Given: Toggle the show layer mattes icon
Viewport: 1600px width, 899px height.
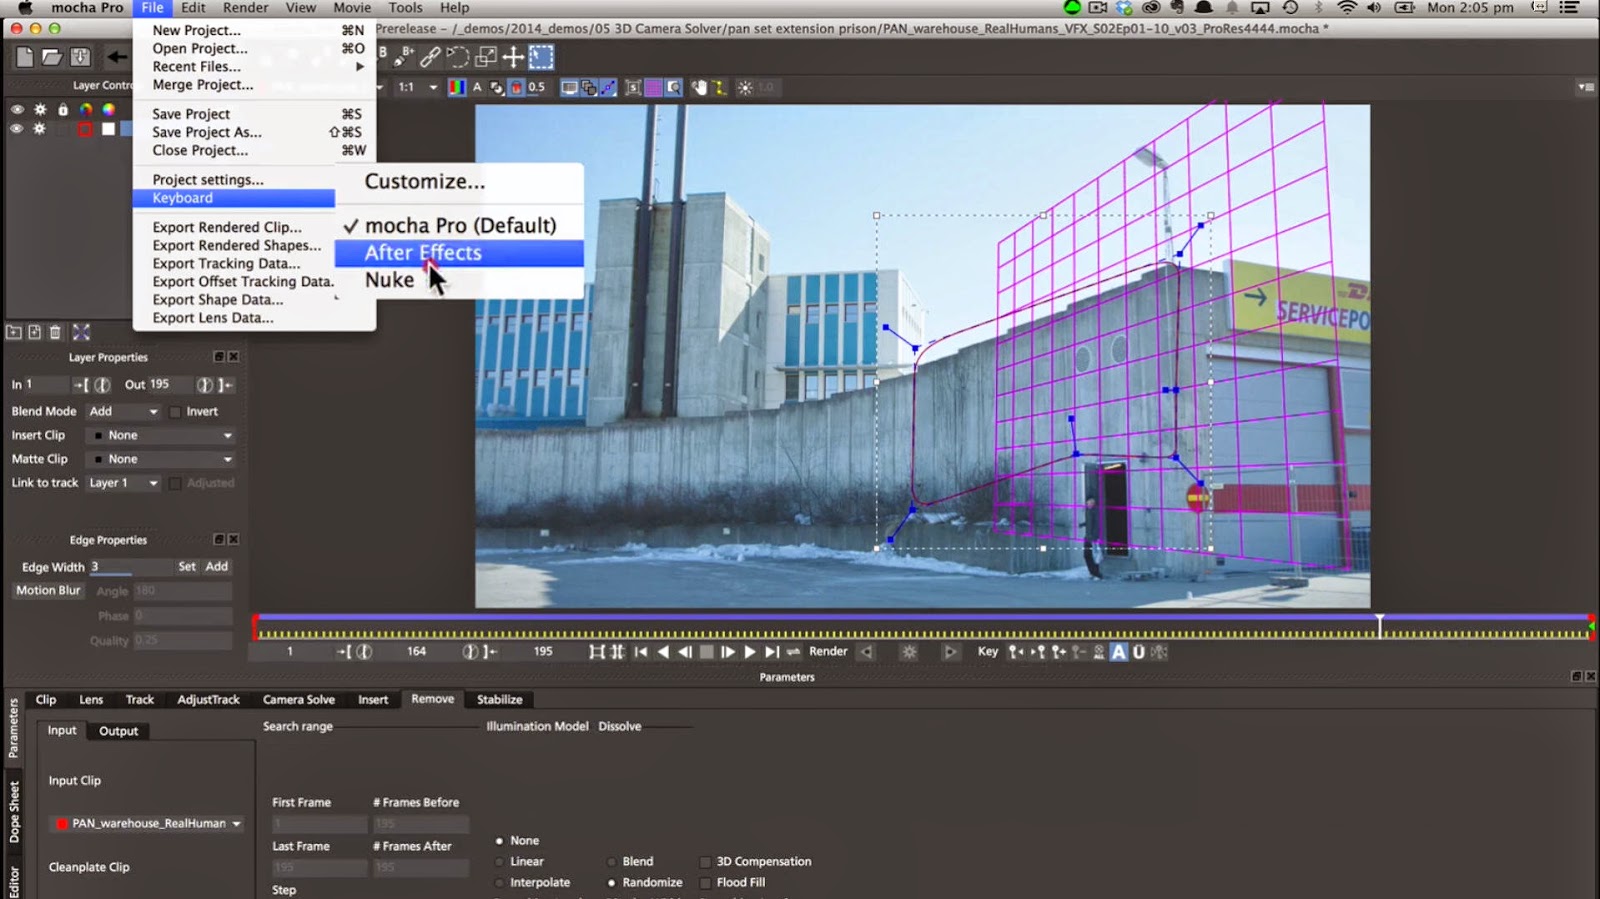Looking at the screenshot, I should coord(497,87).
